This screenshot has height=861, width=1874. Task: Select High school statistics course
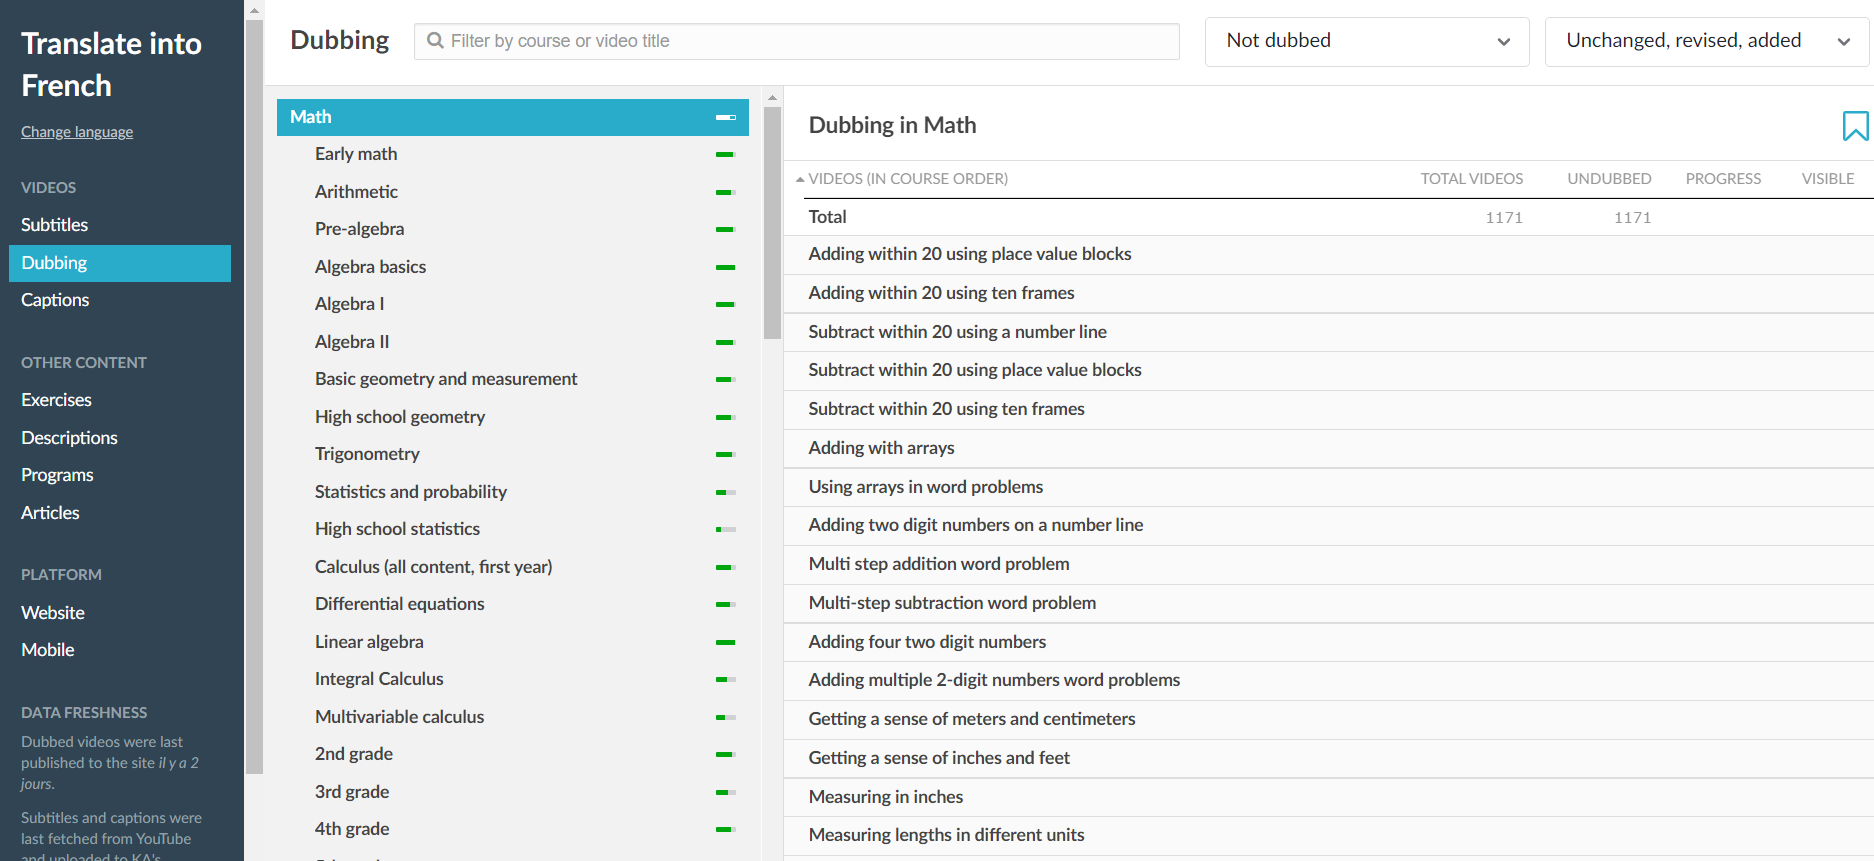pos(397,529)
